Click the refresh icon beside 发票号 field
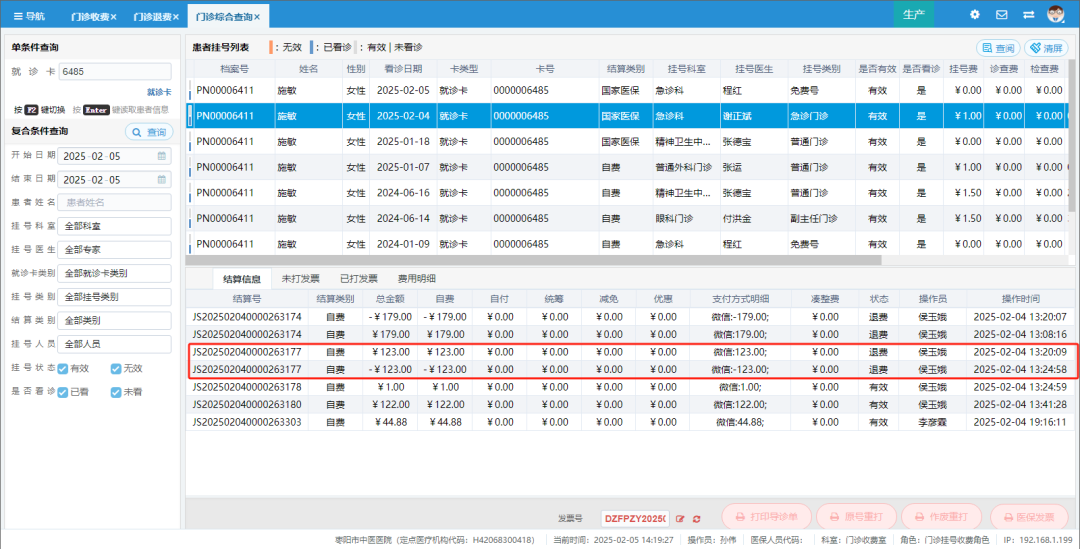The width and height of the screenshot is (1080, 549). coord(696,519)
